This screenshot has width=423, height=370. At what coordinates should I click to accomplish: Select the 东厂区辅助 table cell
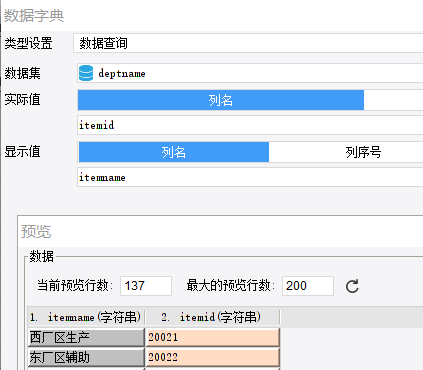tap(86, 357)
